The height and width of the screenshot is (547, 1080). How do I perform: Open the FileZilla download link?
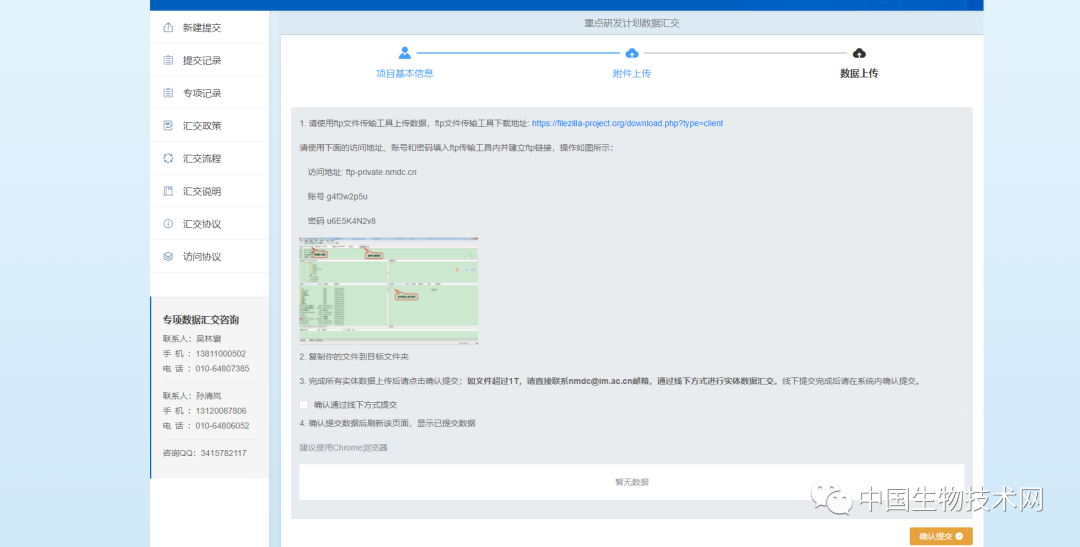coord(627,124)
